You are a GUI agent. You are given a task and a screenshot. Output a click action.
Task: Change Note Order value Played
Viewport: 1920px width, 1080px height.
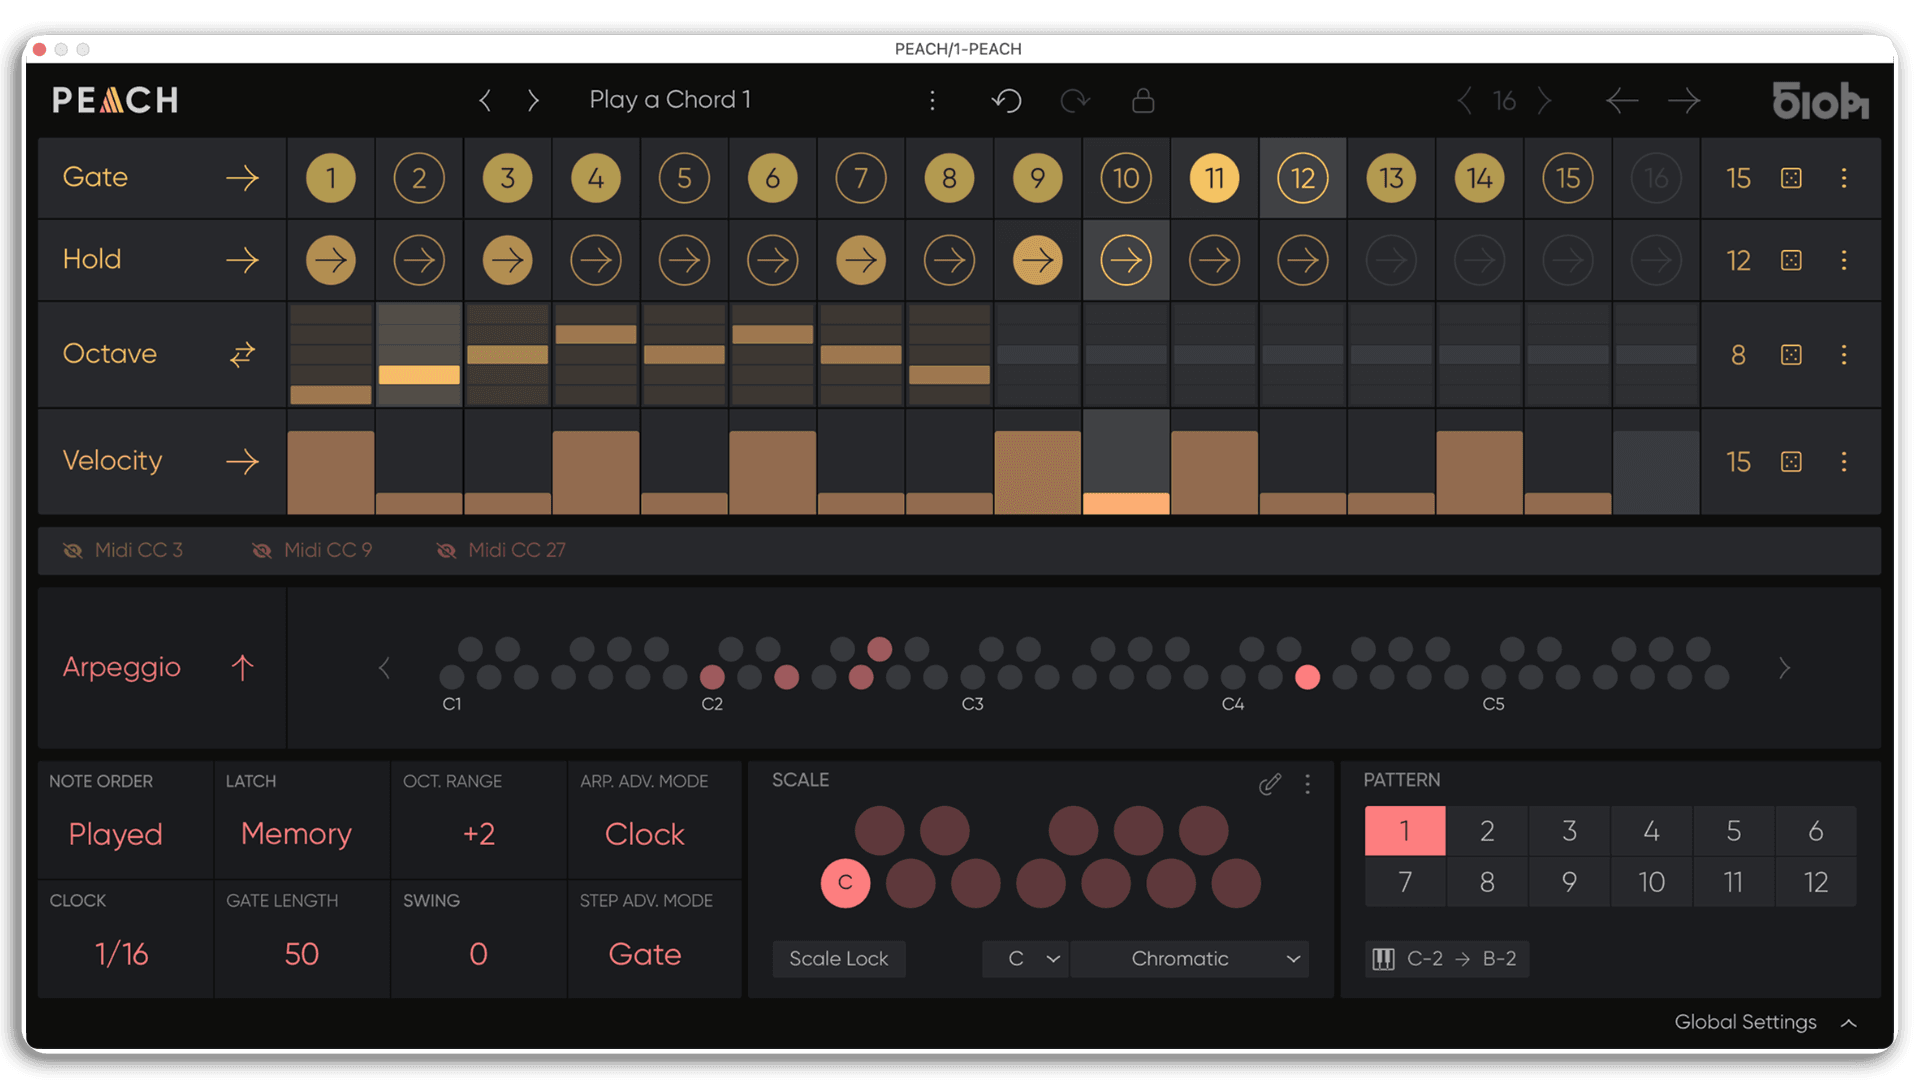click(x=115, y=834)
